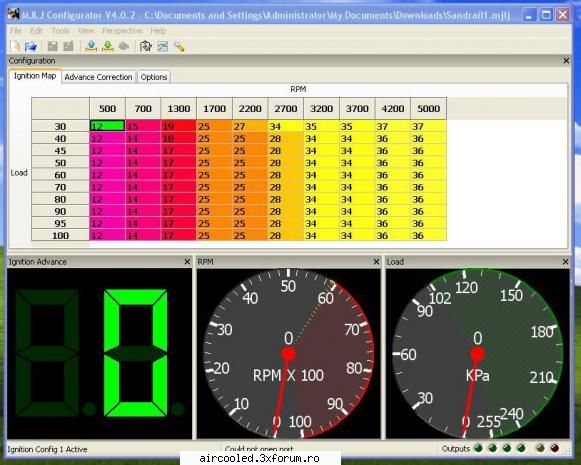
Task: Click the clipboard configuration toolbar icon
Action: 146,46
